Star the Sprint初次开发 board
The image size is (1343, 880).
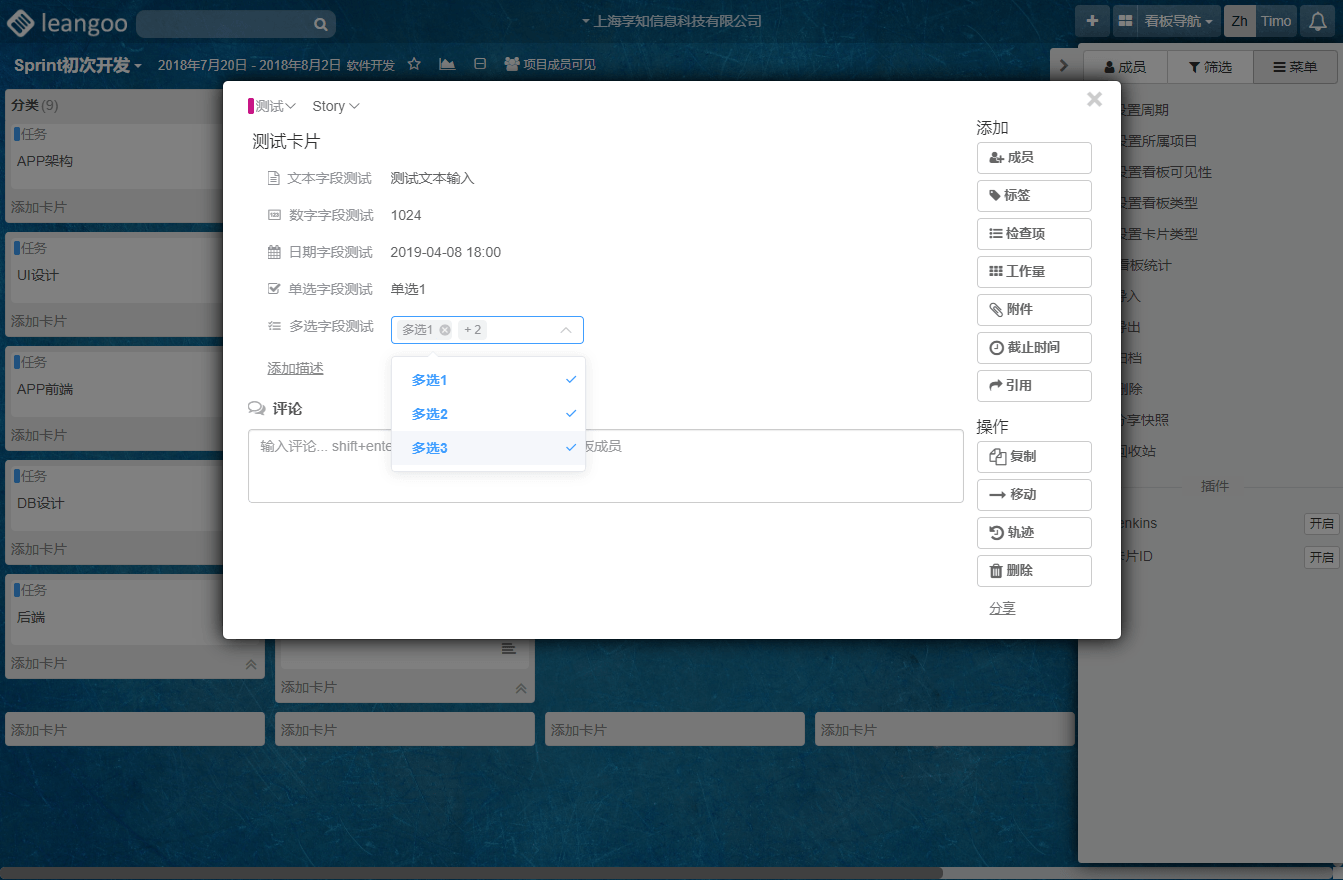(414, 64)
